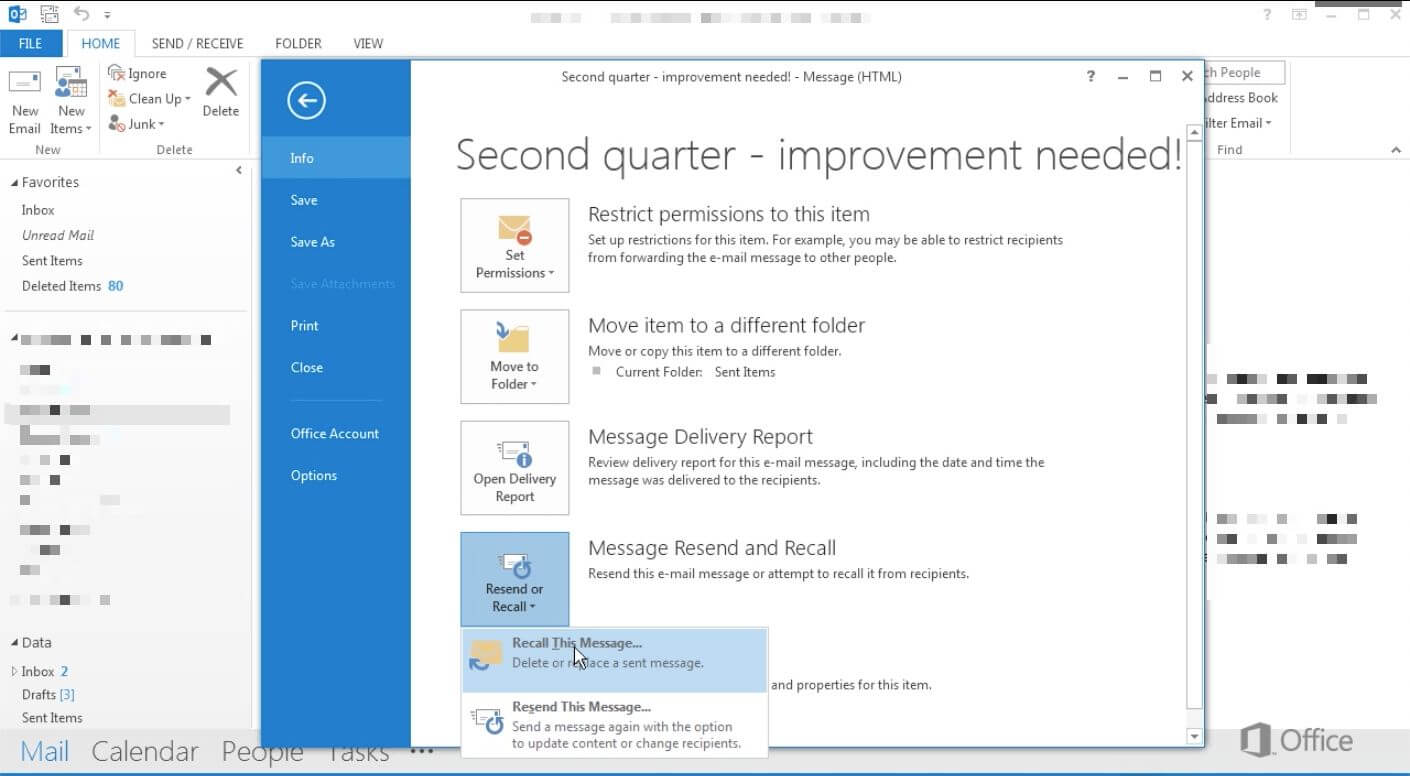Open Options from the backstage sidebar
Screen dimensions: 1410x776
coord(314,475)
